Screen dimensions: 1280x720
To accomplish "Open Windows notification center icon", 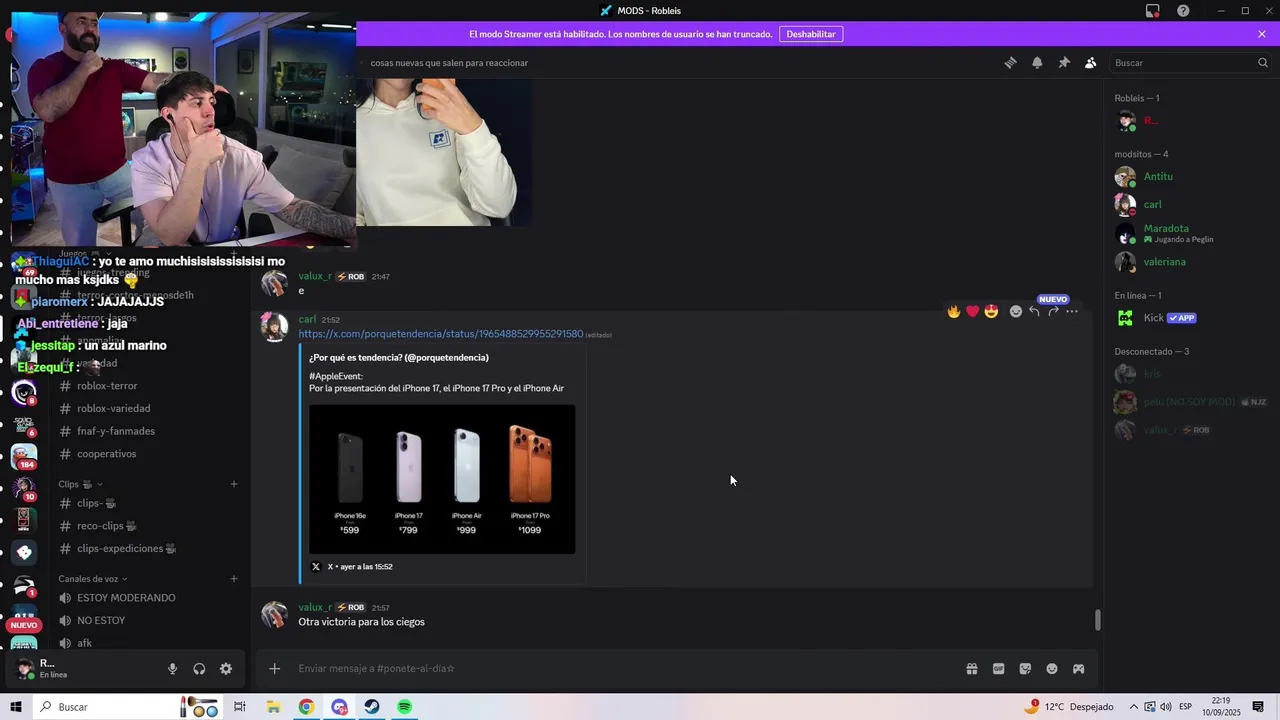I will (1258, 707).
